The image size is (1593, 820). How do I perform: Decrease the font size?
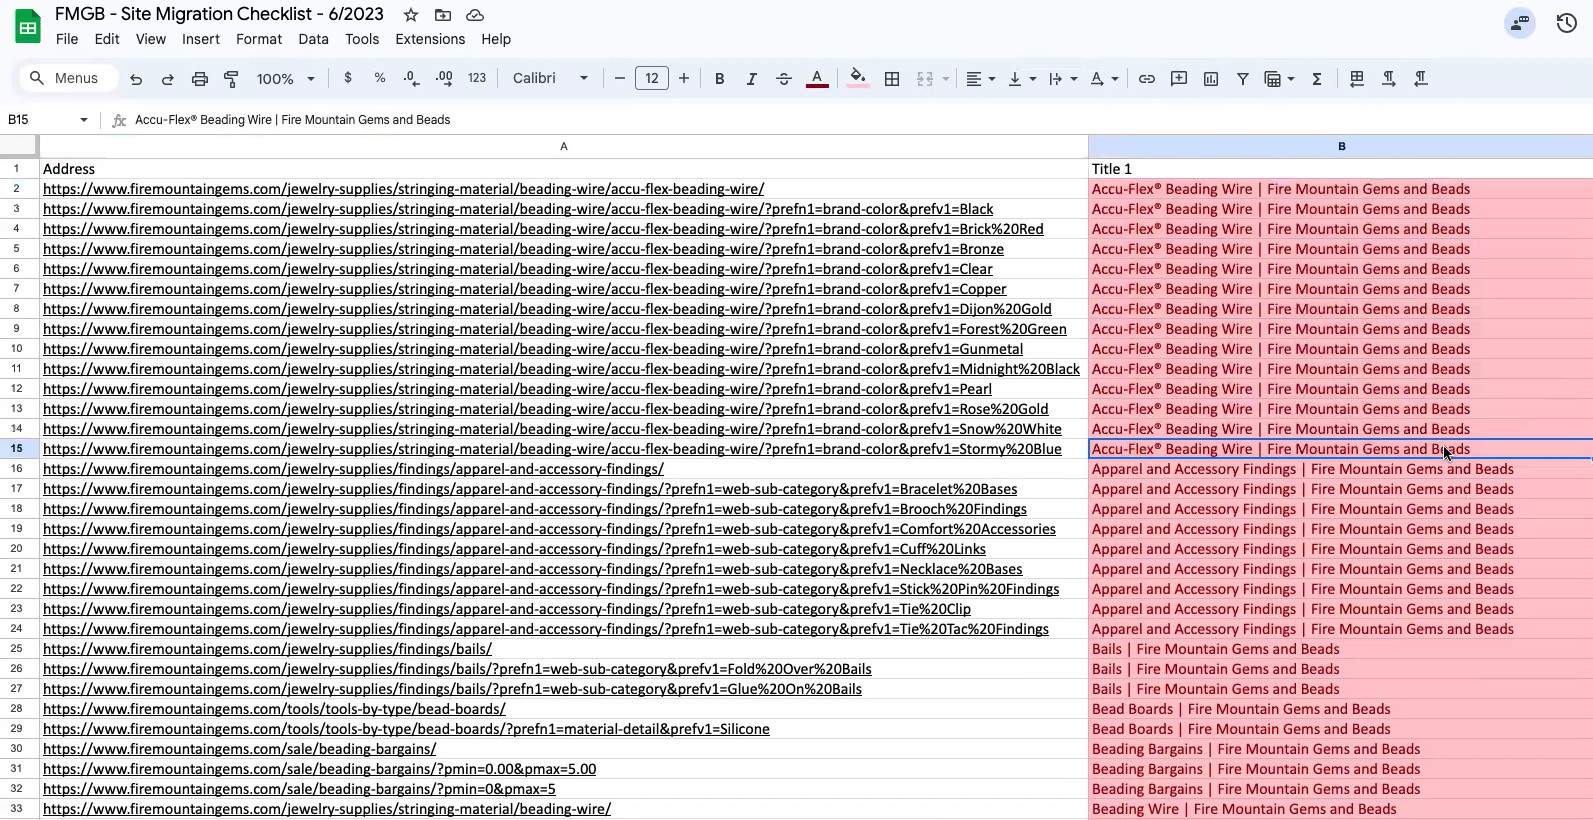coord(620,78)
